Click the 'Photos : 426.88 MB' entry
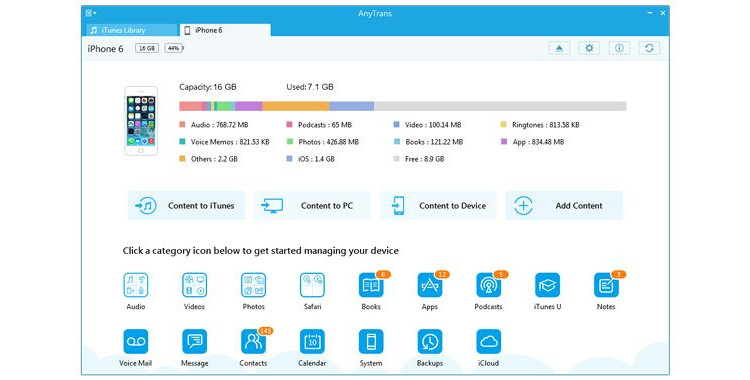Viewport: 750px width, 380px height. point(323,142)
